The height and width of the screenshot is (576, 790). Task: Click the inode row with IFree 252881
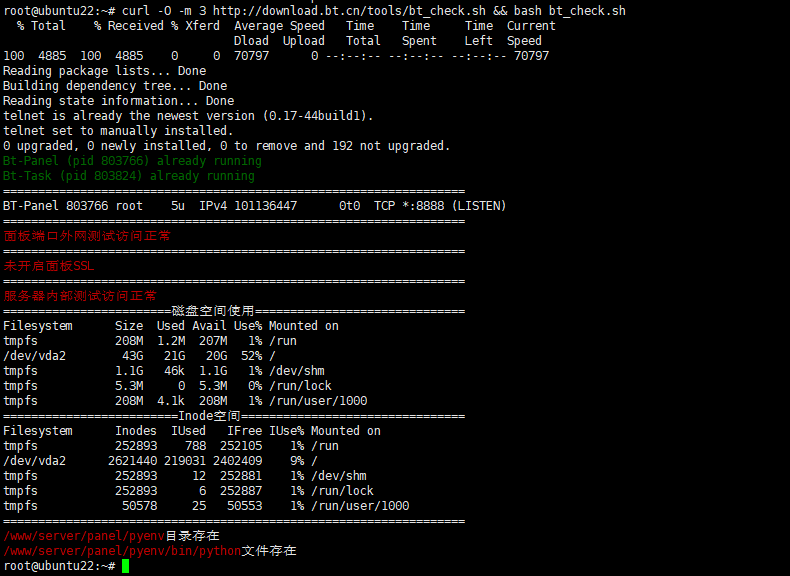coord(185,476)
